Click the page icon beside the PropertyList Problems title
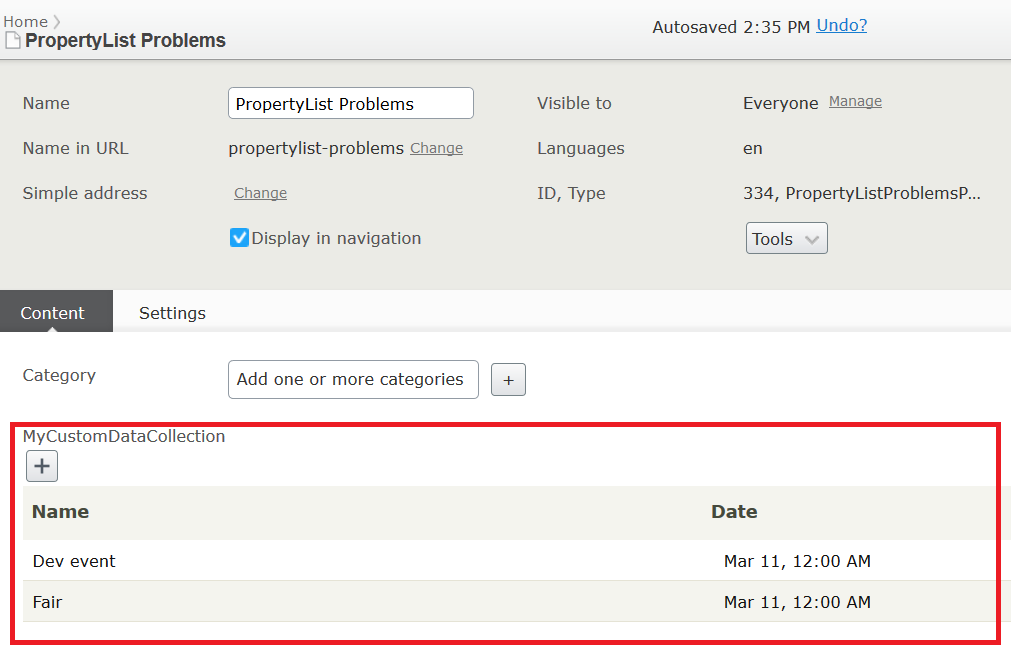 click(x=13, y=41)
